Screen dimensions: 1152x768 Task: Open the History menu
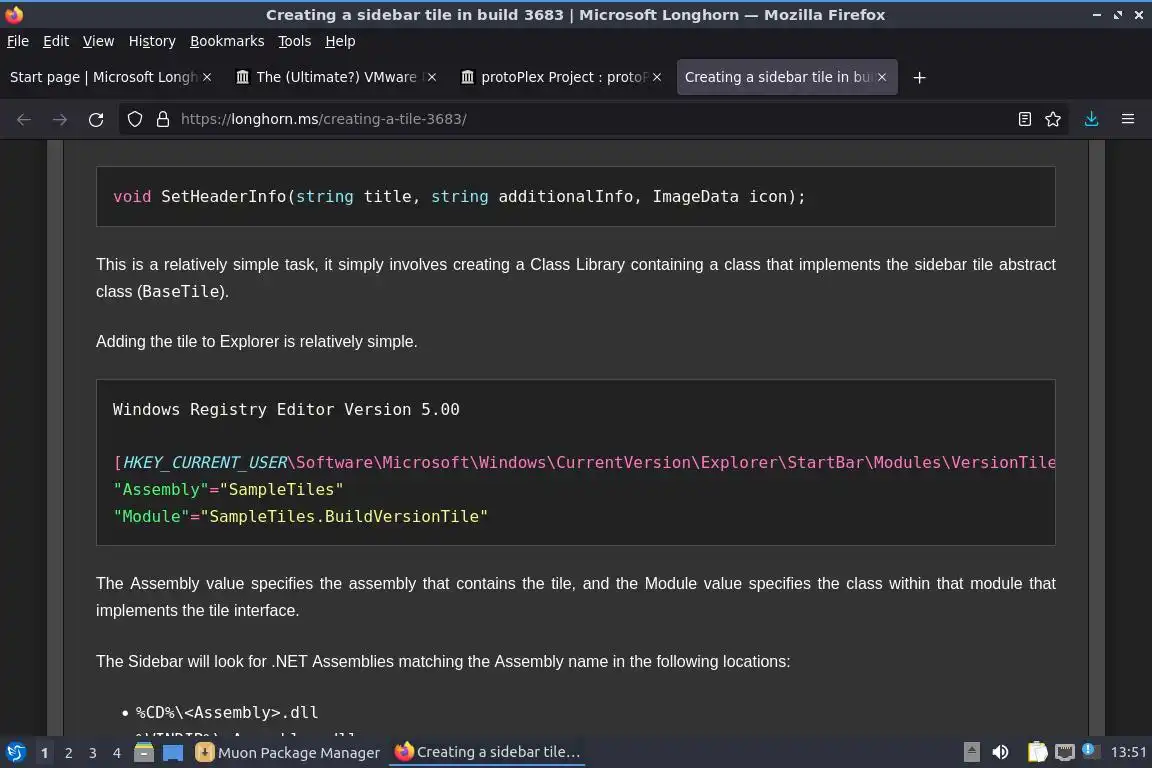(x=152, y=41)
